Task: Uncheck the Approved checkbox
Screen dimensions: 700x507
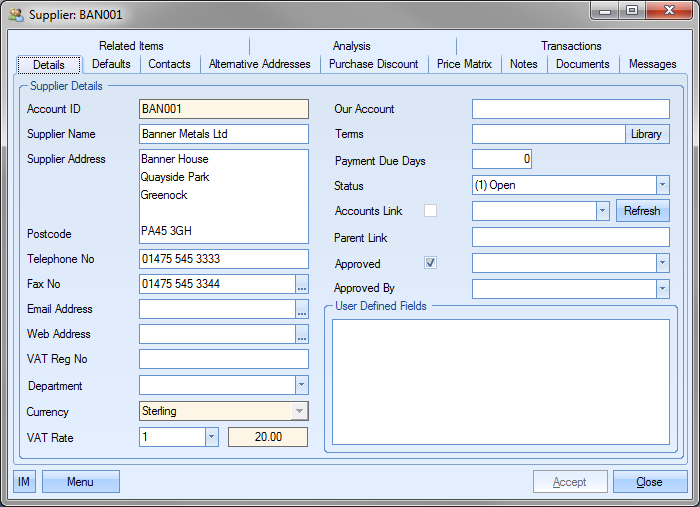Action: pyautogui.click(x=431, y=263)
